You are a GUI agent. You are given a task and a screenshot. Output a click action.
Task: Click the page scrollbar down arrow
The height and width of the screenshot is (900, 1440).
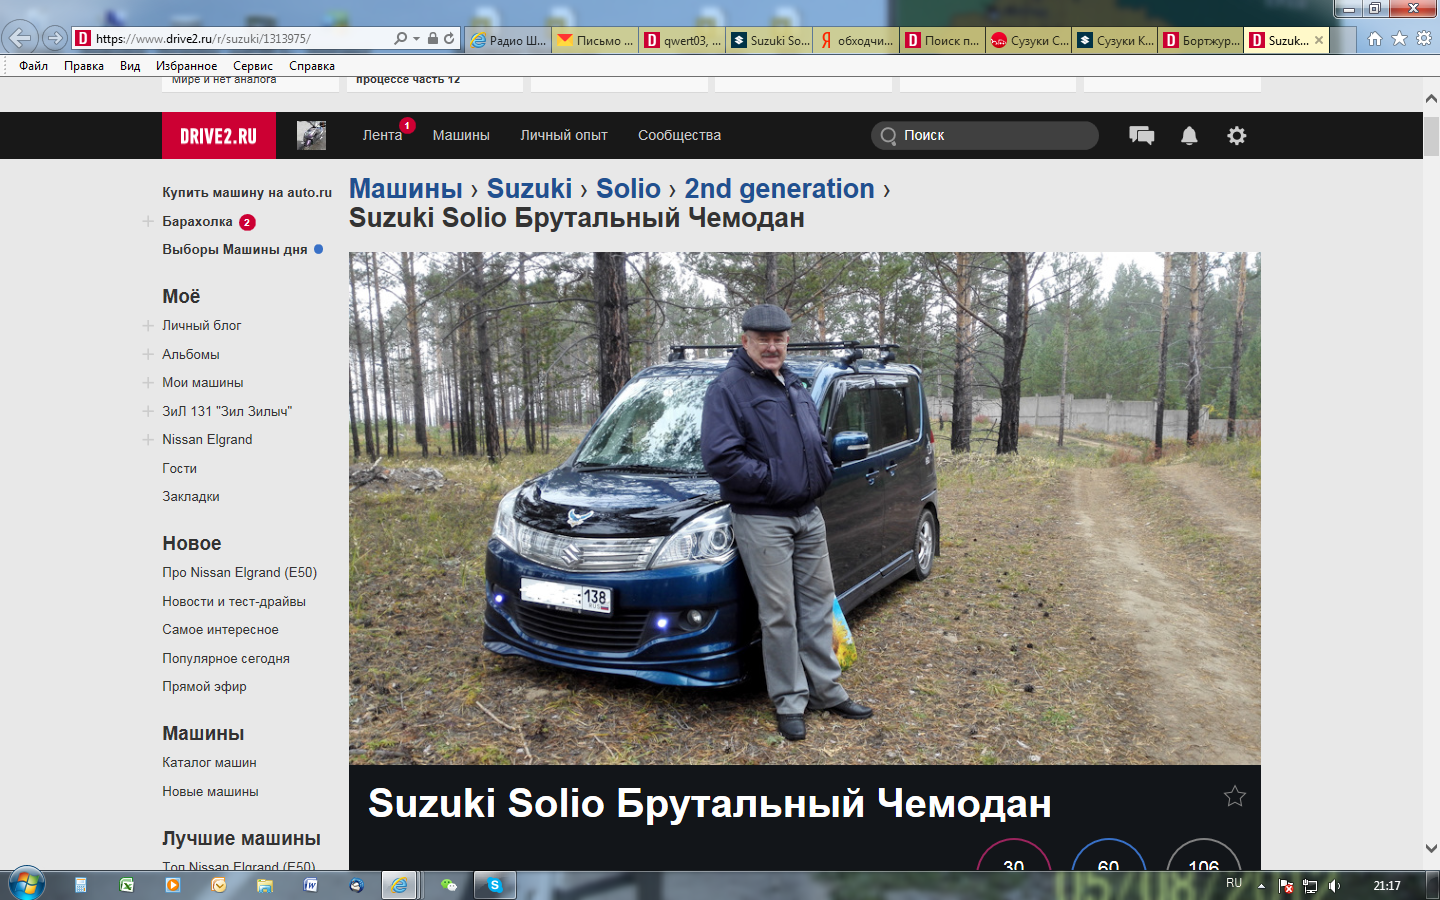pos(1431,848)
